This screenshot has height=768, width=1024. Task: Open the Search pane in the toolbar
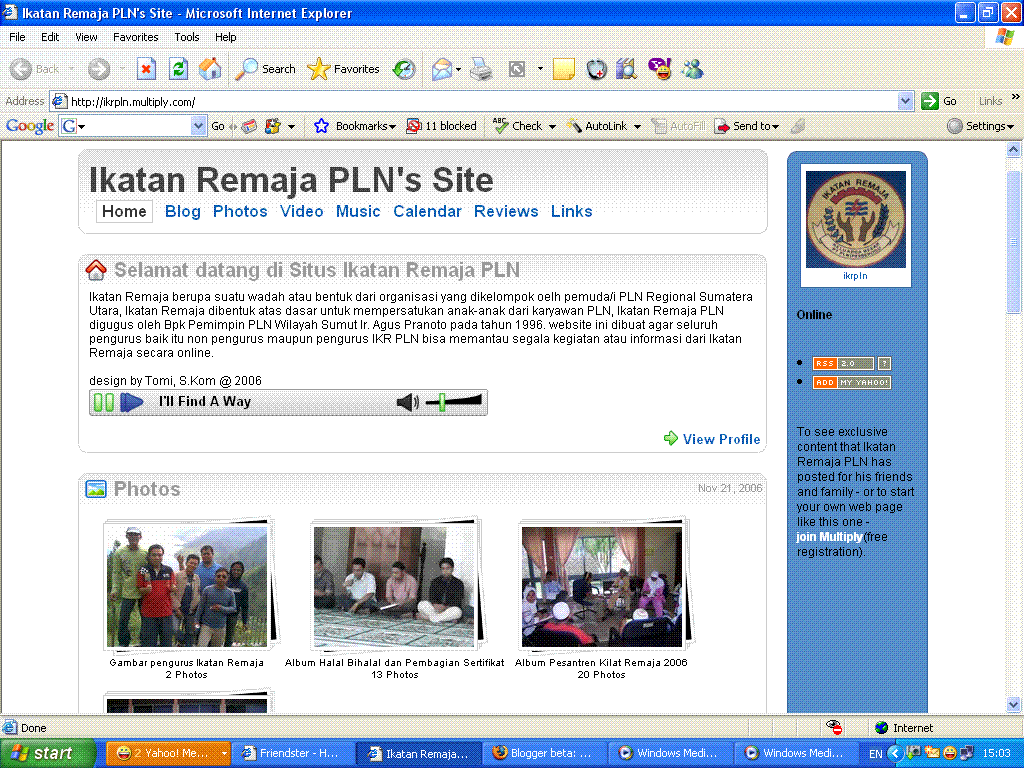tap(265, 69)
